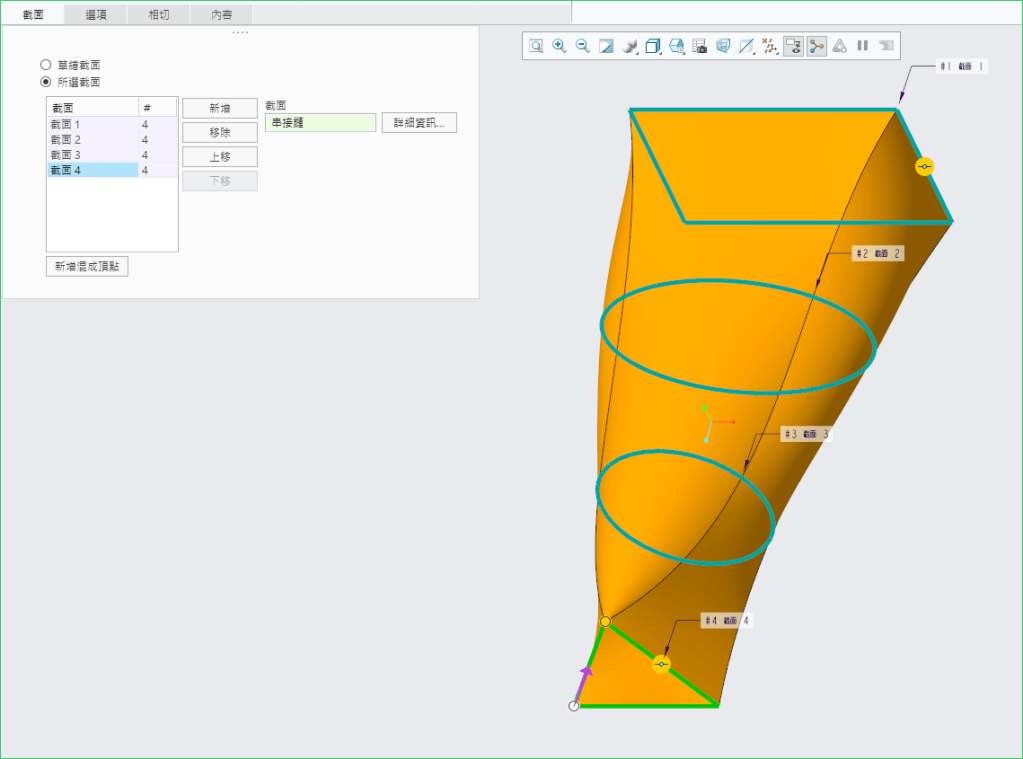Toggle the Annotation Display icon
The image size is (1023, 759).
[x=793, y=46]
